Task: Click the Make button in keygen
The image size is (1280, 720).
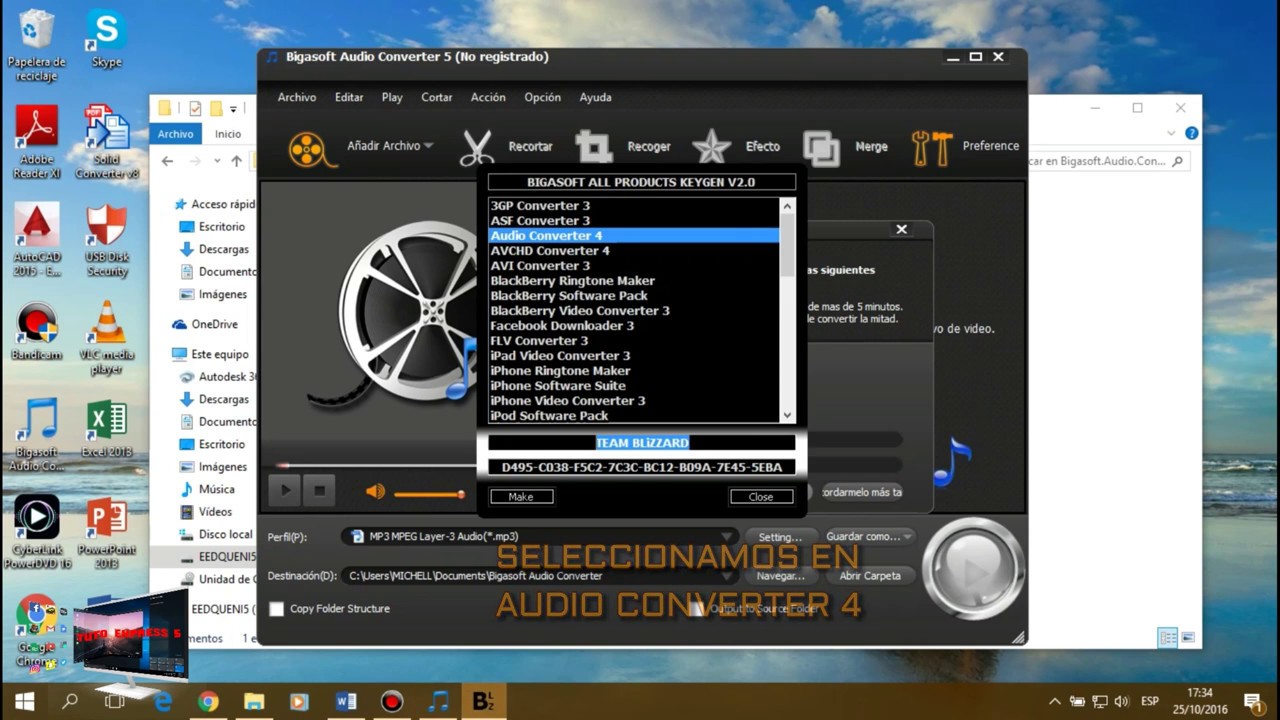Action: click(521, 497)
